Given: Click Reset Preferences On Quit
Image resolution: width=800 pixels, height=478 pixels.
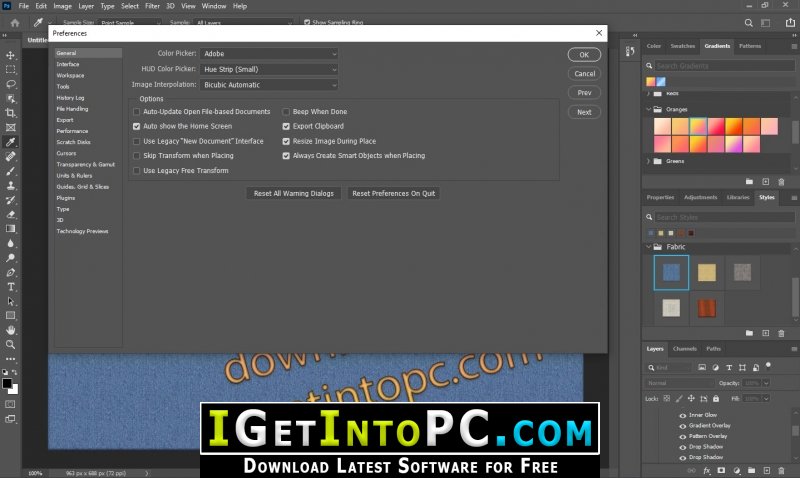Looking at the screenshot, I should (x=393, y=193).
